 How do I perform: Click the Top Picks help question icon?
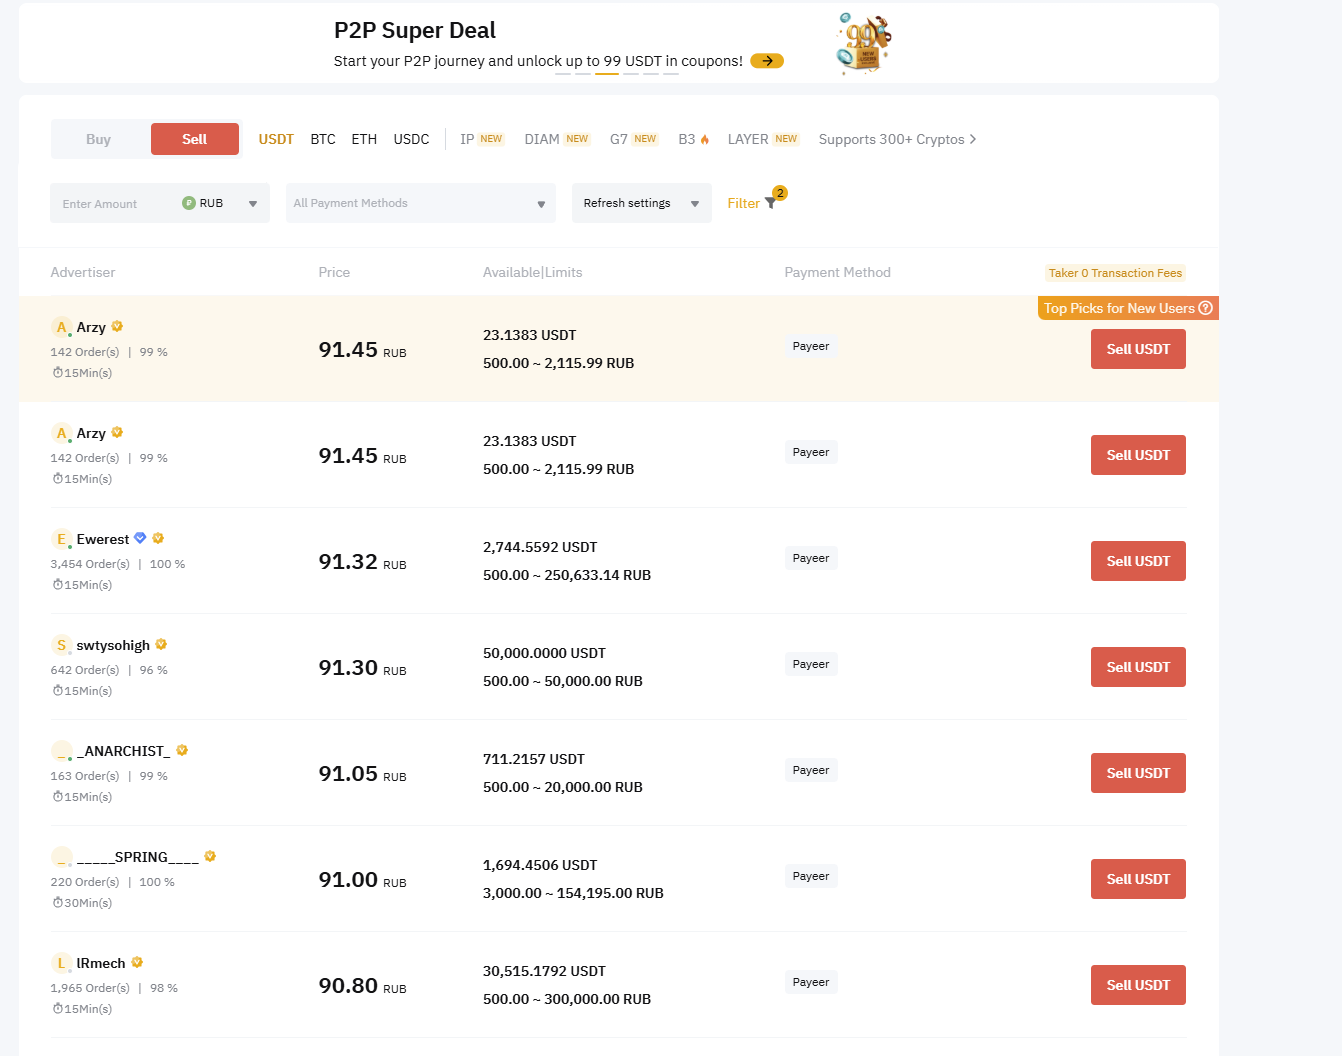click(1205, 308)
